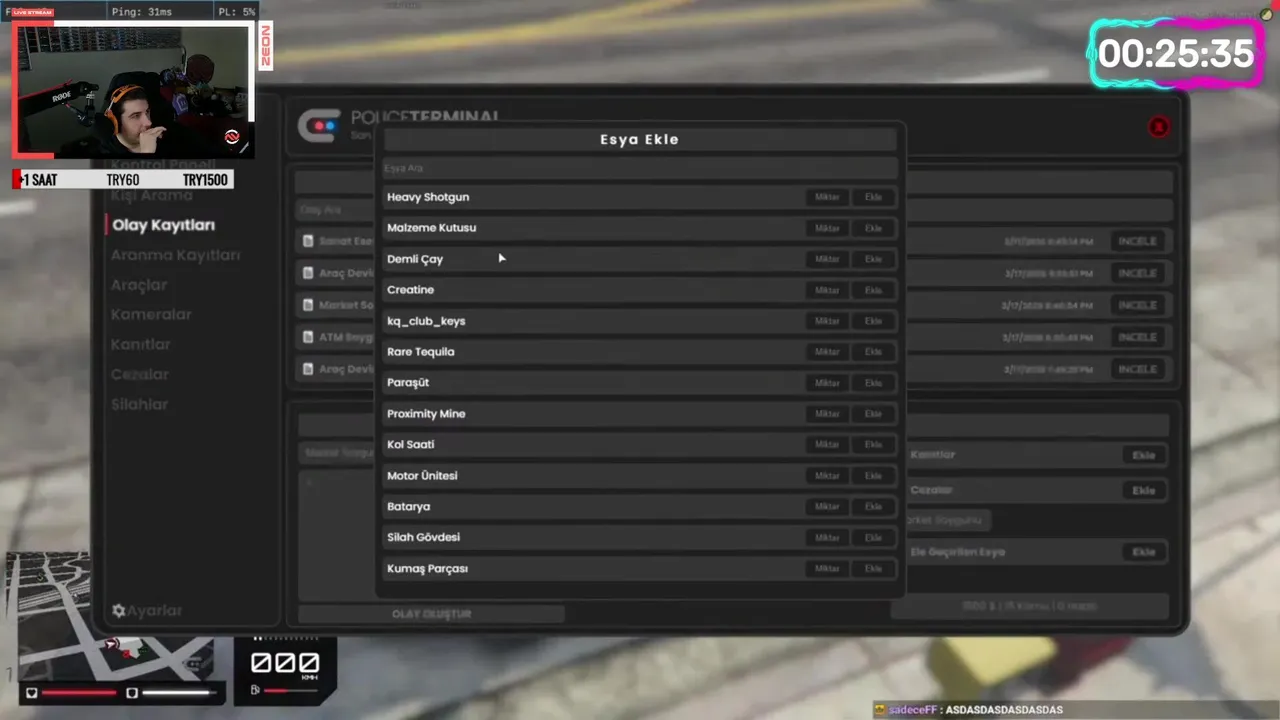Open Kanıtlar sidebar section
Image resolution: width=1280 pixels, height=720 pixels.
click(140, 345)
